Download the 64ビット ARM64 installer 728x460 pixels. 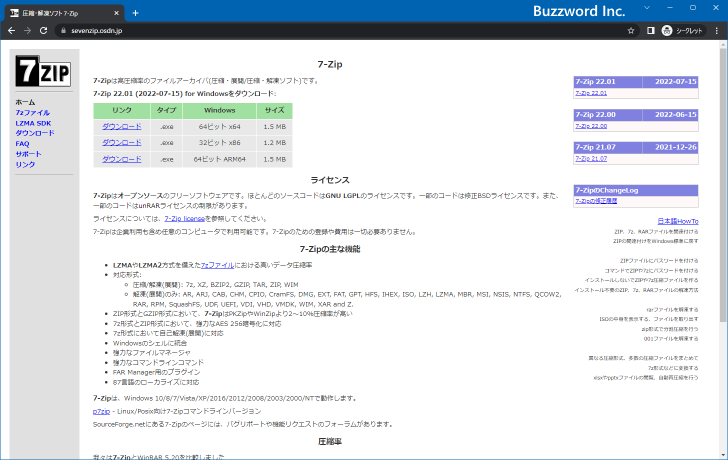click(x=122, y=159)
